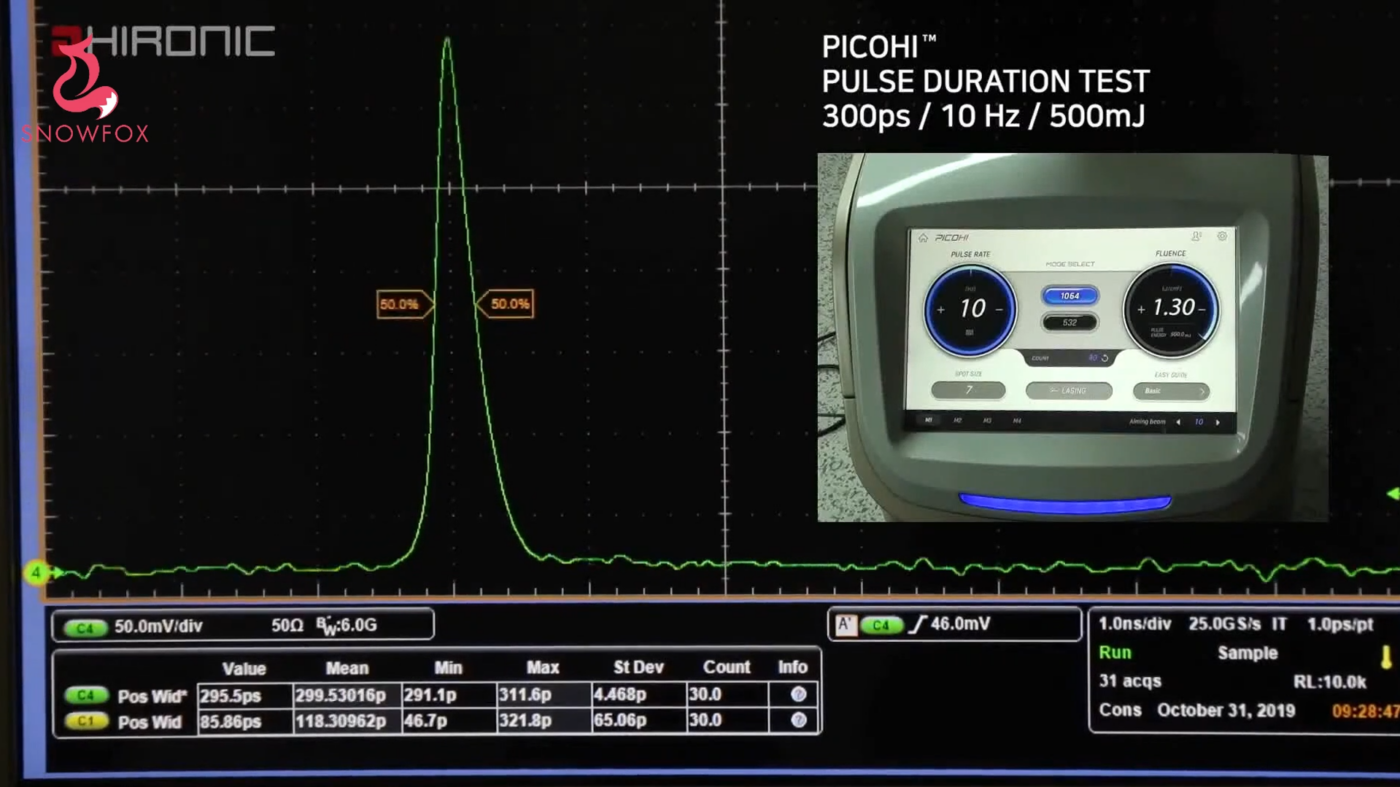Click the St Dev column header
1400x787 pixels.
(x=639, y=667)
